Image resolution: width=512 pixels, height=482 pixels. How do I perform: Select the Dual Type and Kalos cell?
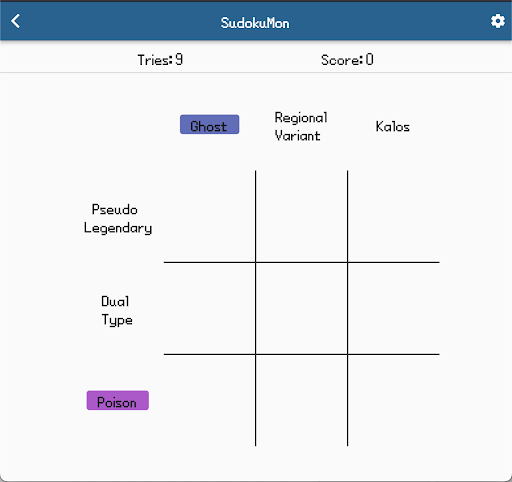[x=394, y=308]
